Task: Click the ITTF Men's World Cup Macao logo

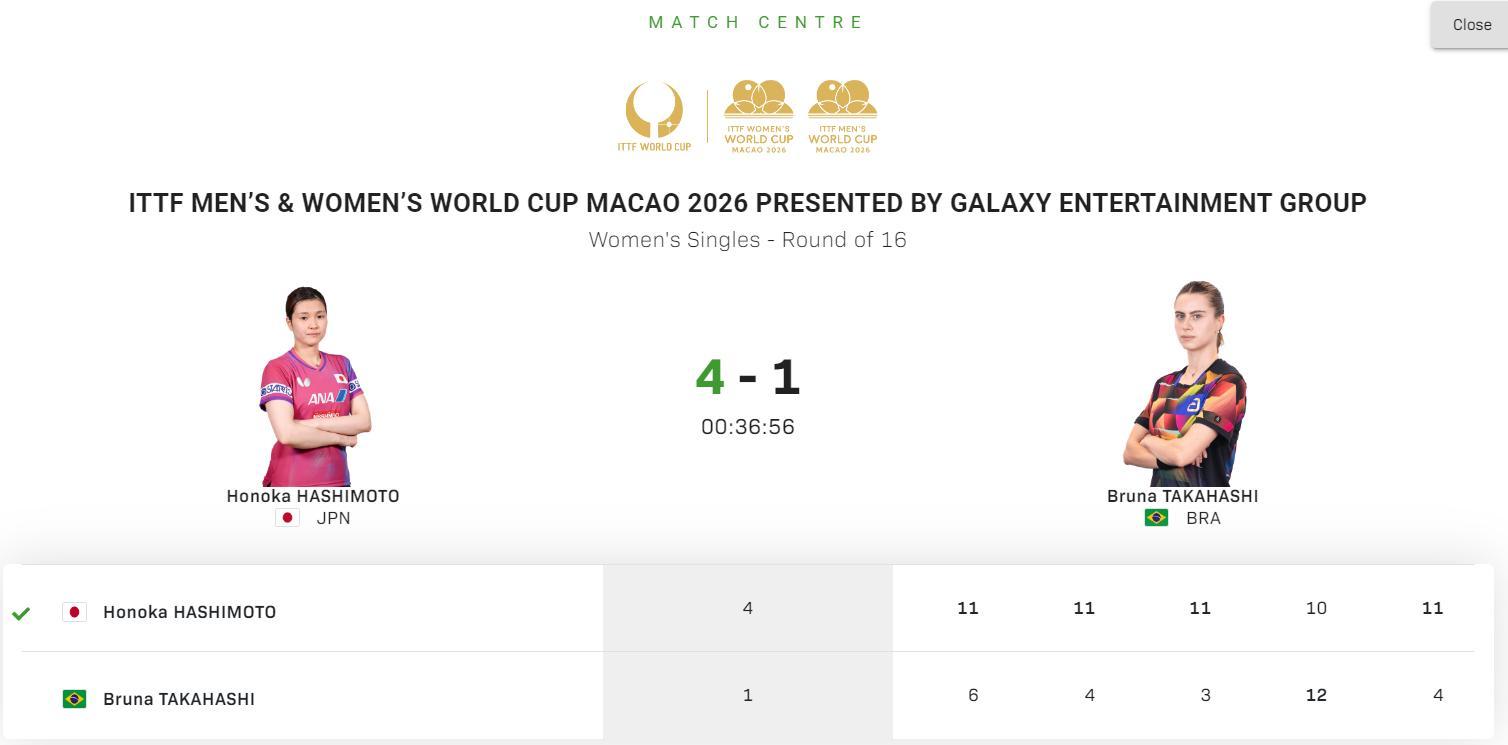Action: pyautogui.click(x=843, y=117)
